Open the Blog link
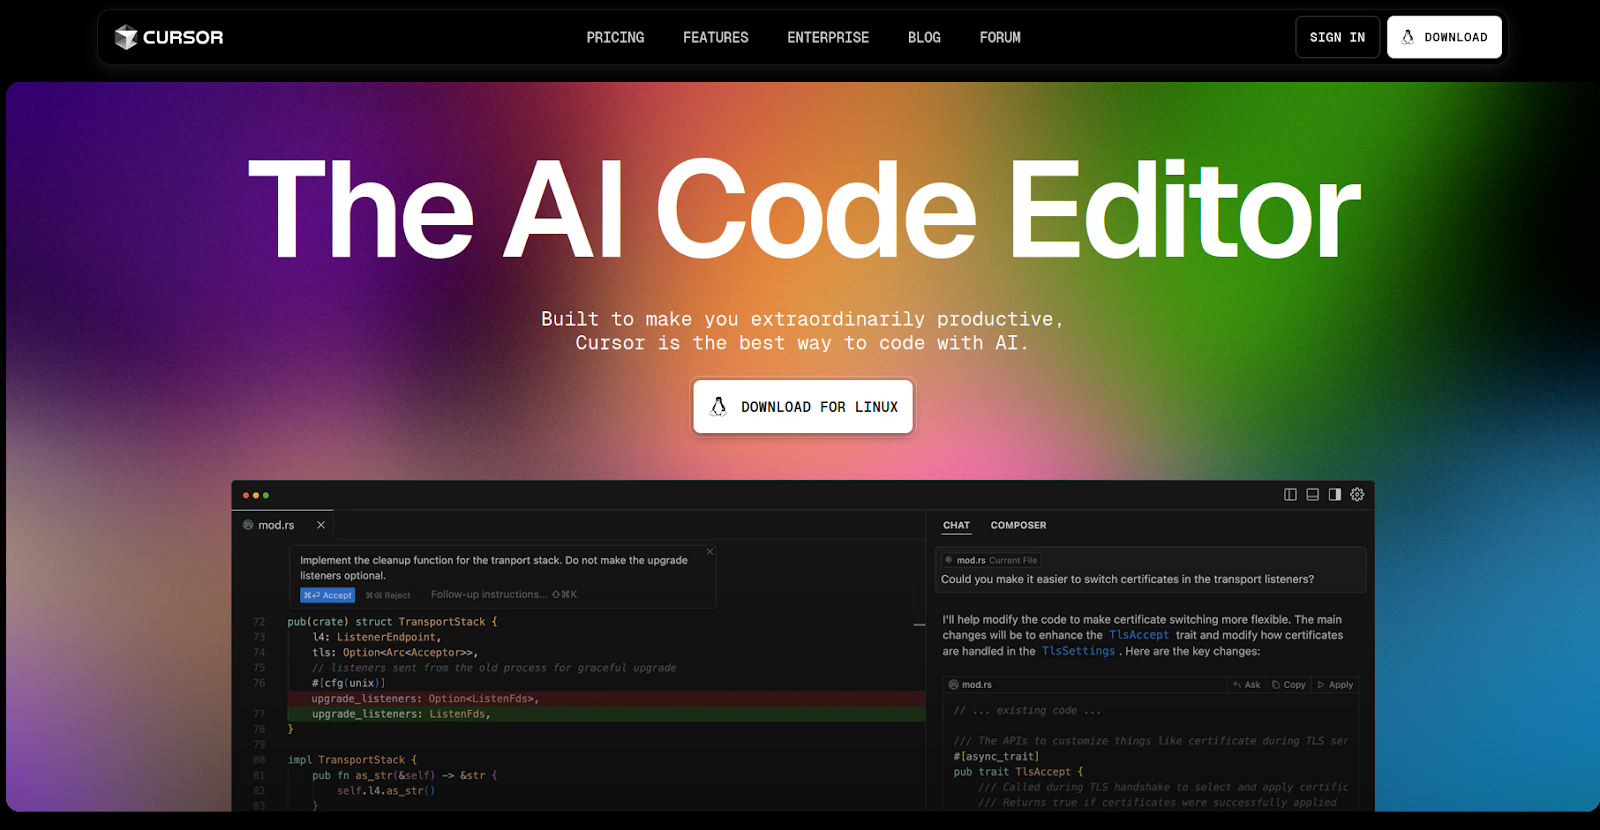Screen dimensions: 1600x830 [924, 37]
